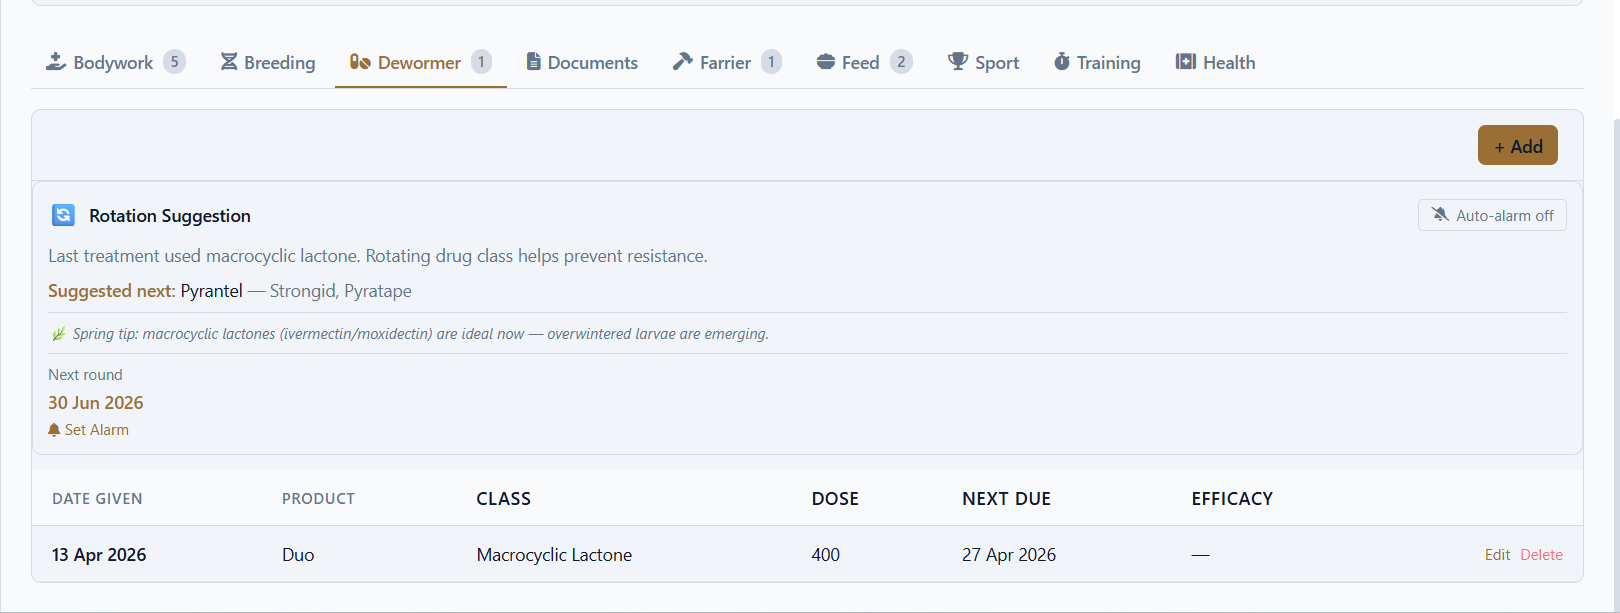Click the Health medical kit icon

tap(1186, 62)
